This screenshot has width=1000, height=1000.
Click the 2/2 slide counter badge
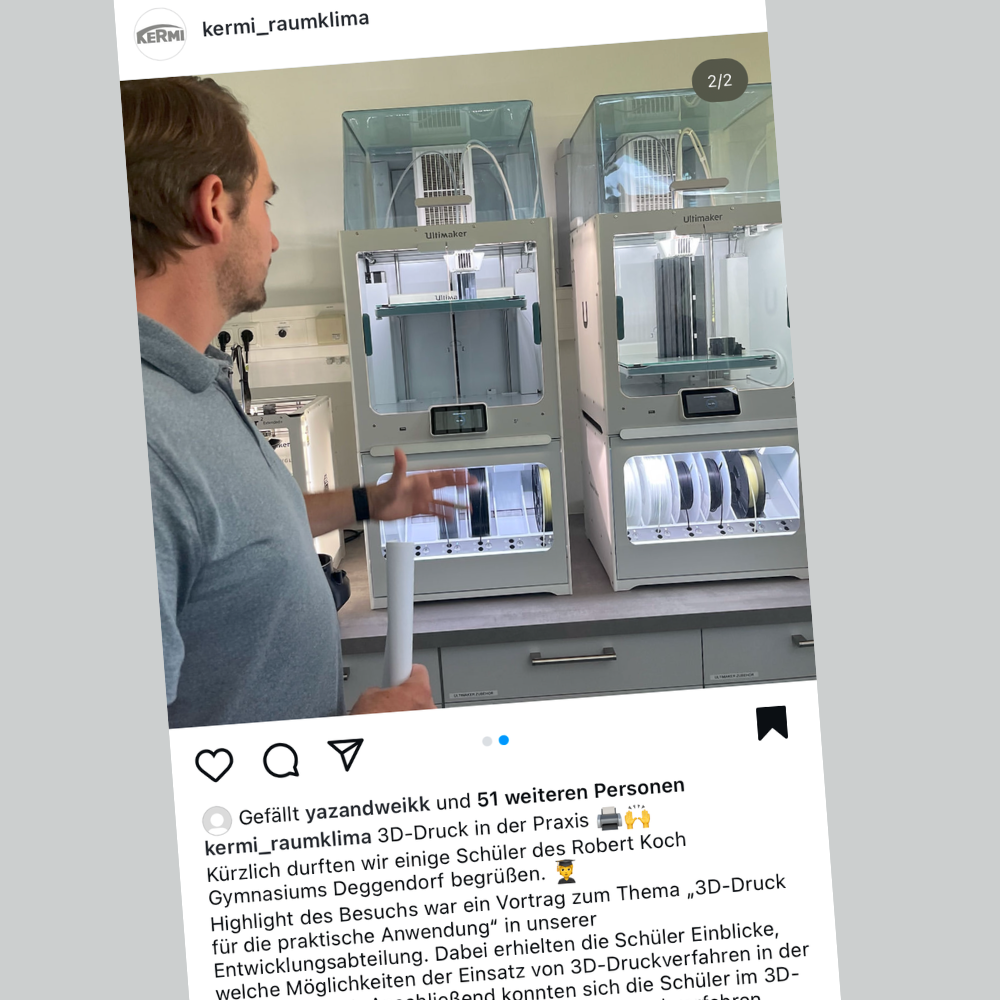[x=719, y=80]
